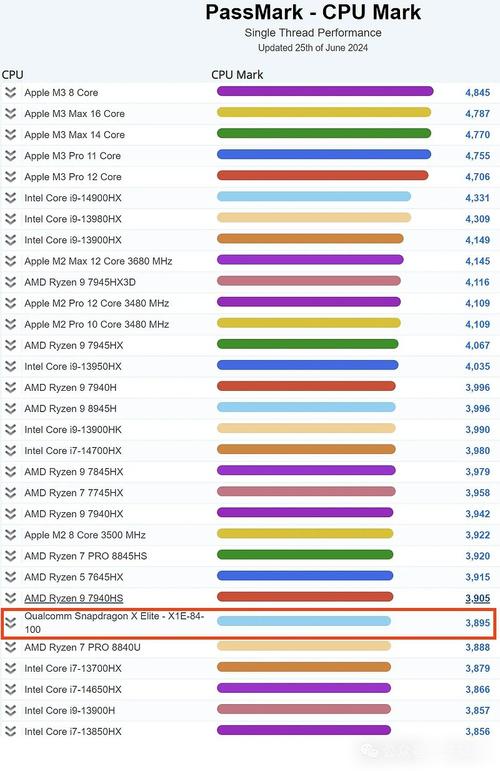Open the AMD Ryzen 7 PRO 8840U link

click(82, 647)
